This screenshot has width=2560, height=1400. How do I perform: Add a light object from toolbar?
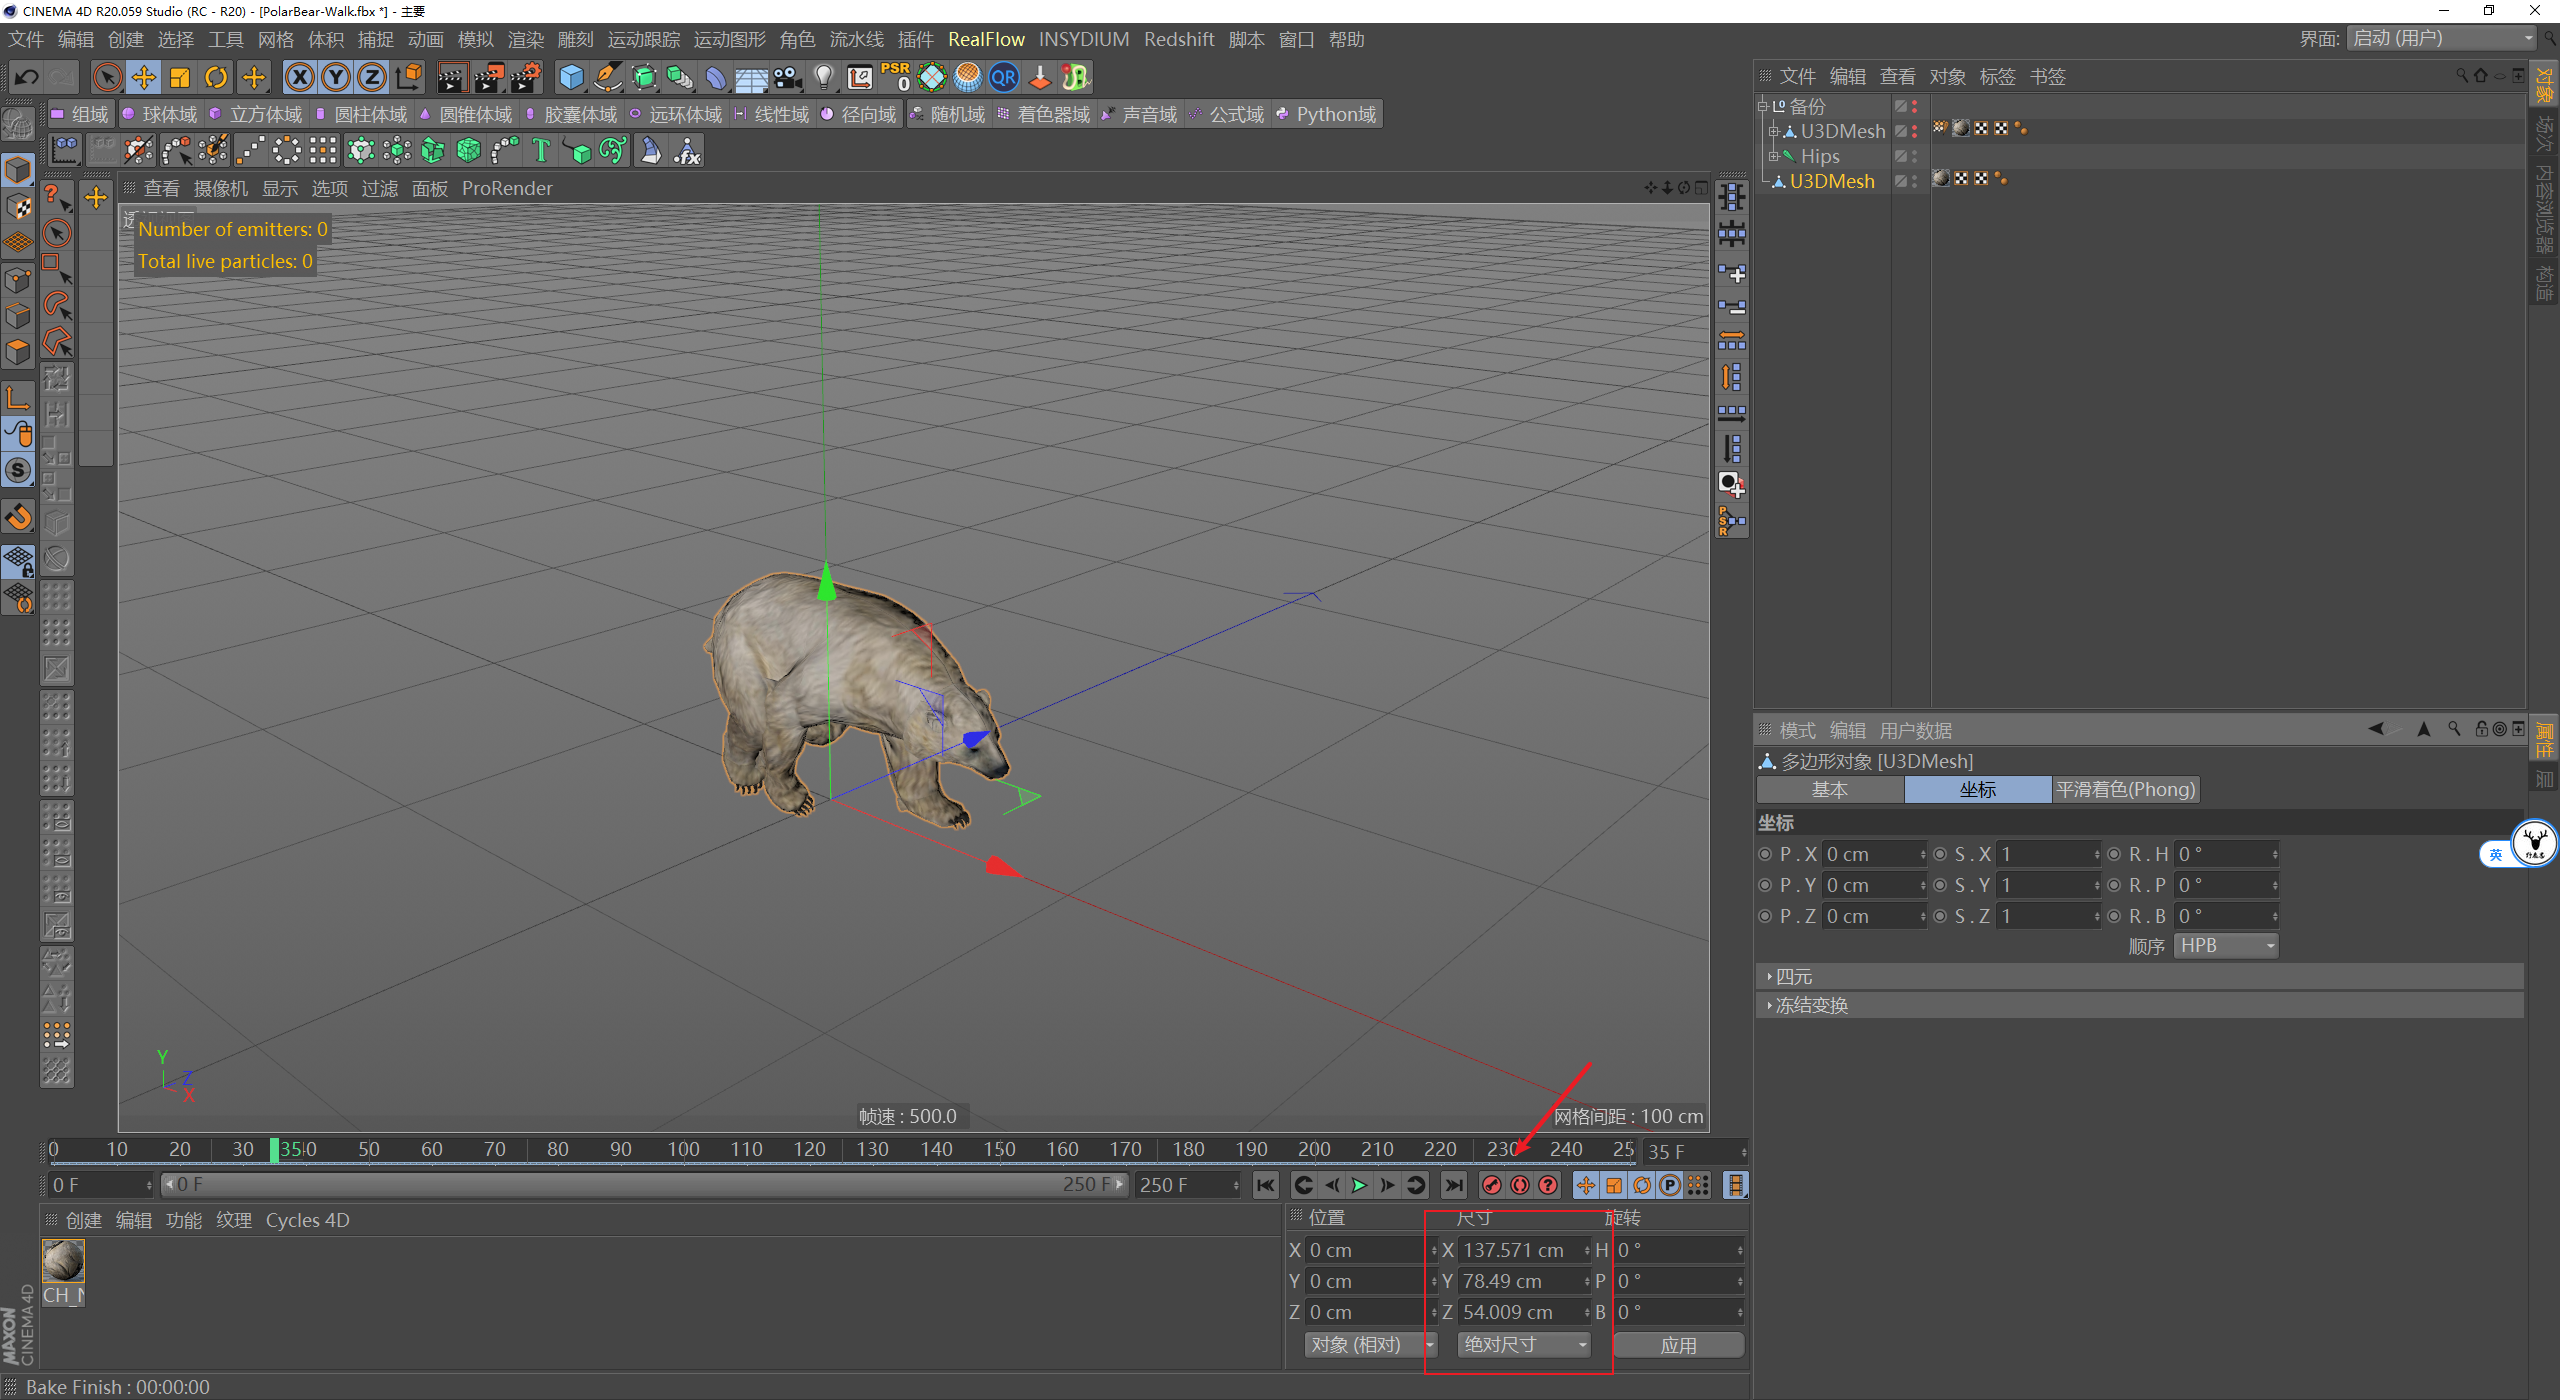click(823, 77)
